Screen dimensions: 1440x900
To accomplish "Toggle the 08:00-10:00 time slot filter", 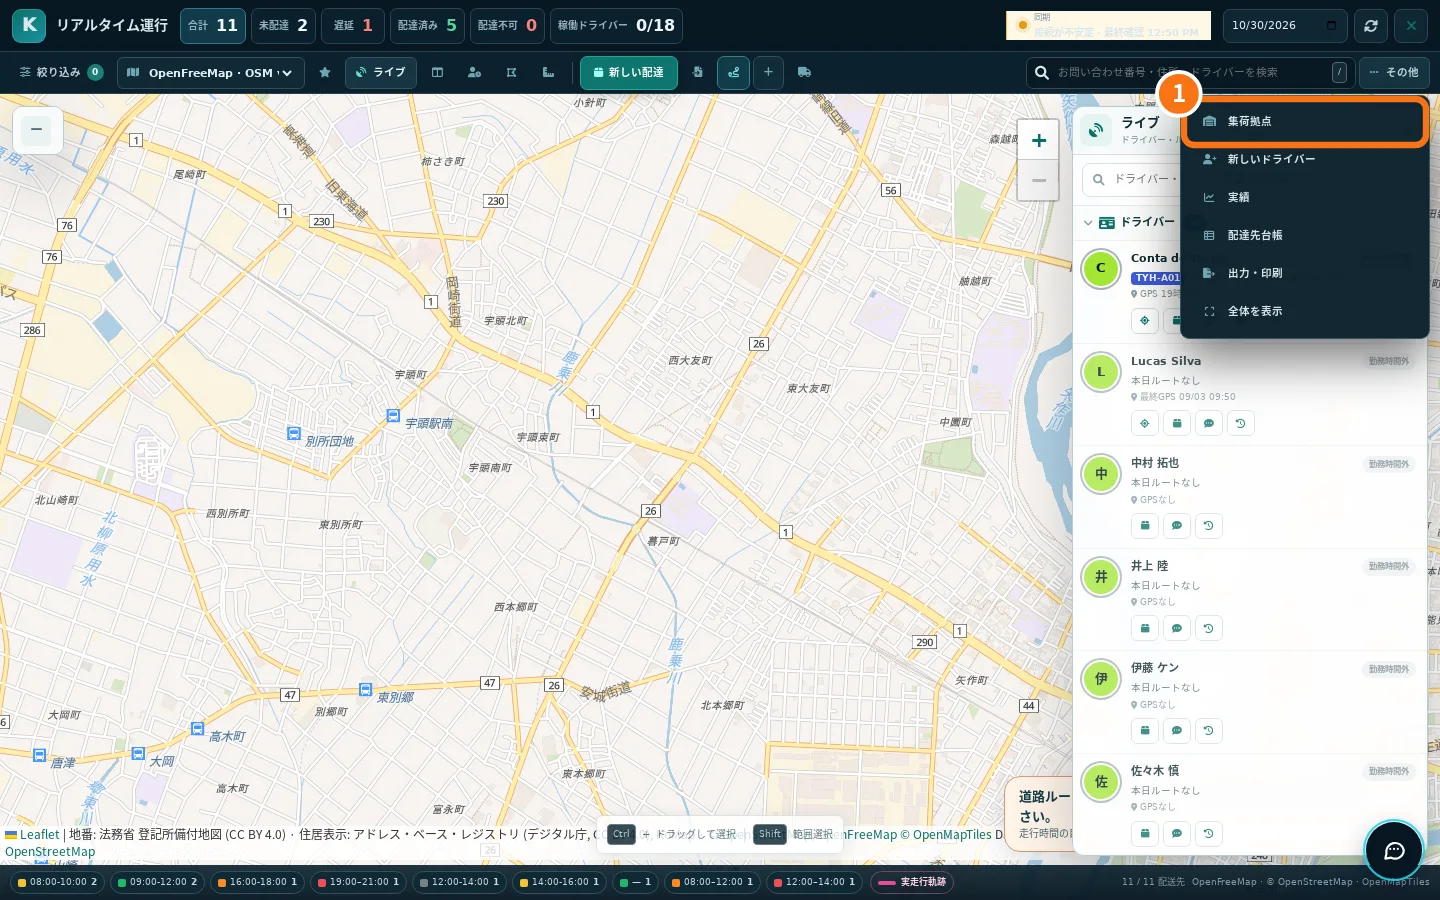I will pos(58,882).
